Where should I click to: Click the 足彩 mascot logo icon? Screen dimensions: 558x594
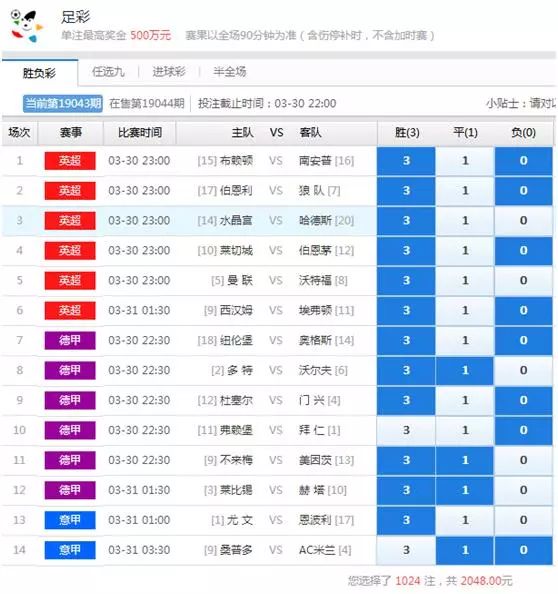[26, 26]
